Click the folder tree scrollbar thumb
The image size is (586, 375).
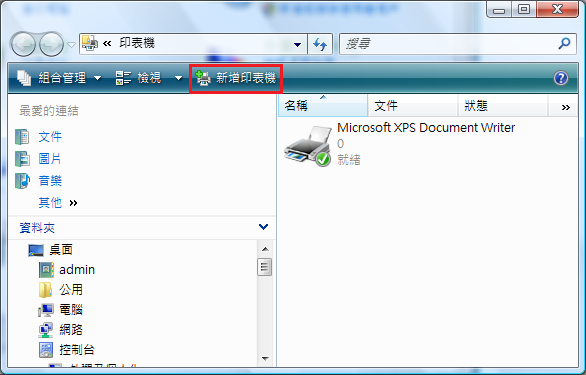[265, 267]
